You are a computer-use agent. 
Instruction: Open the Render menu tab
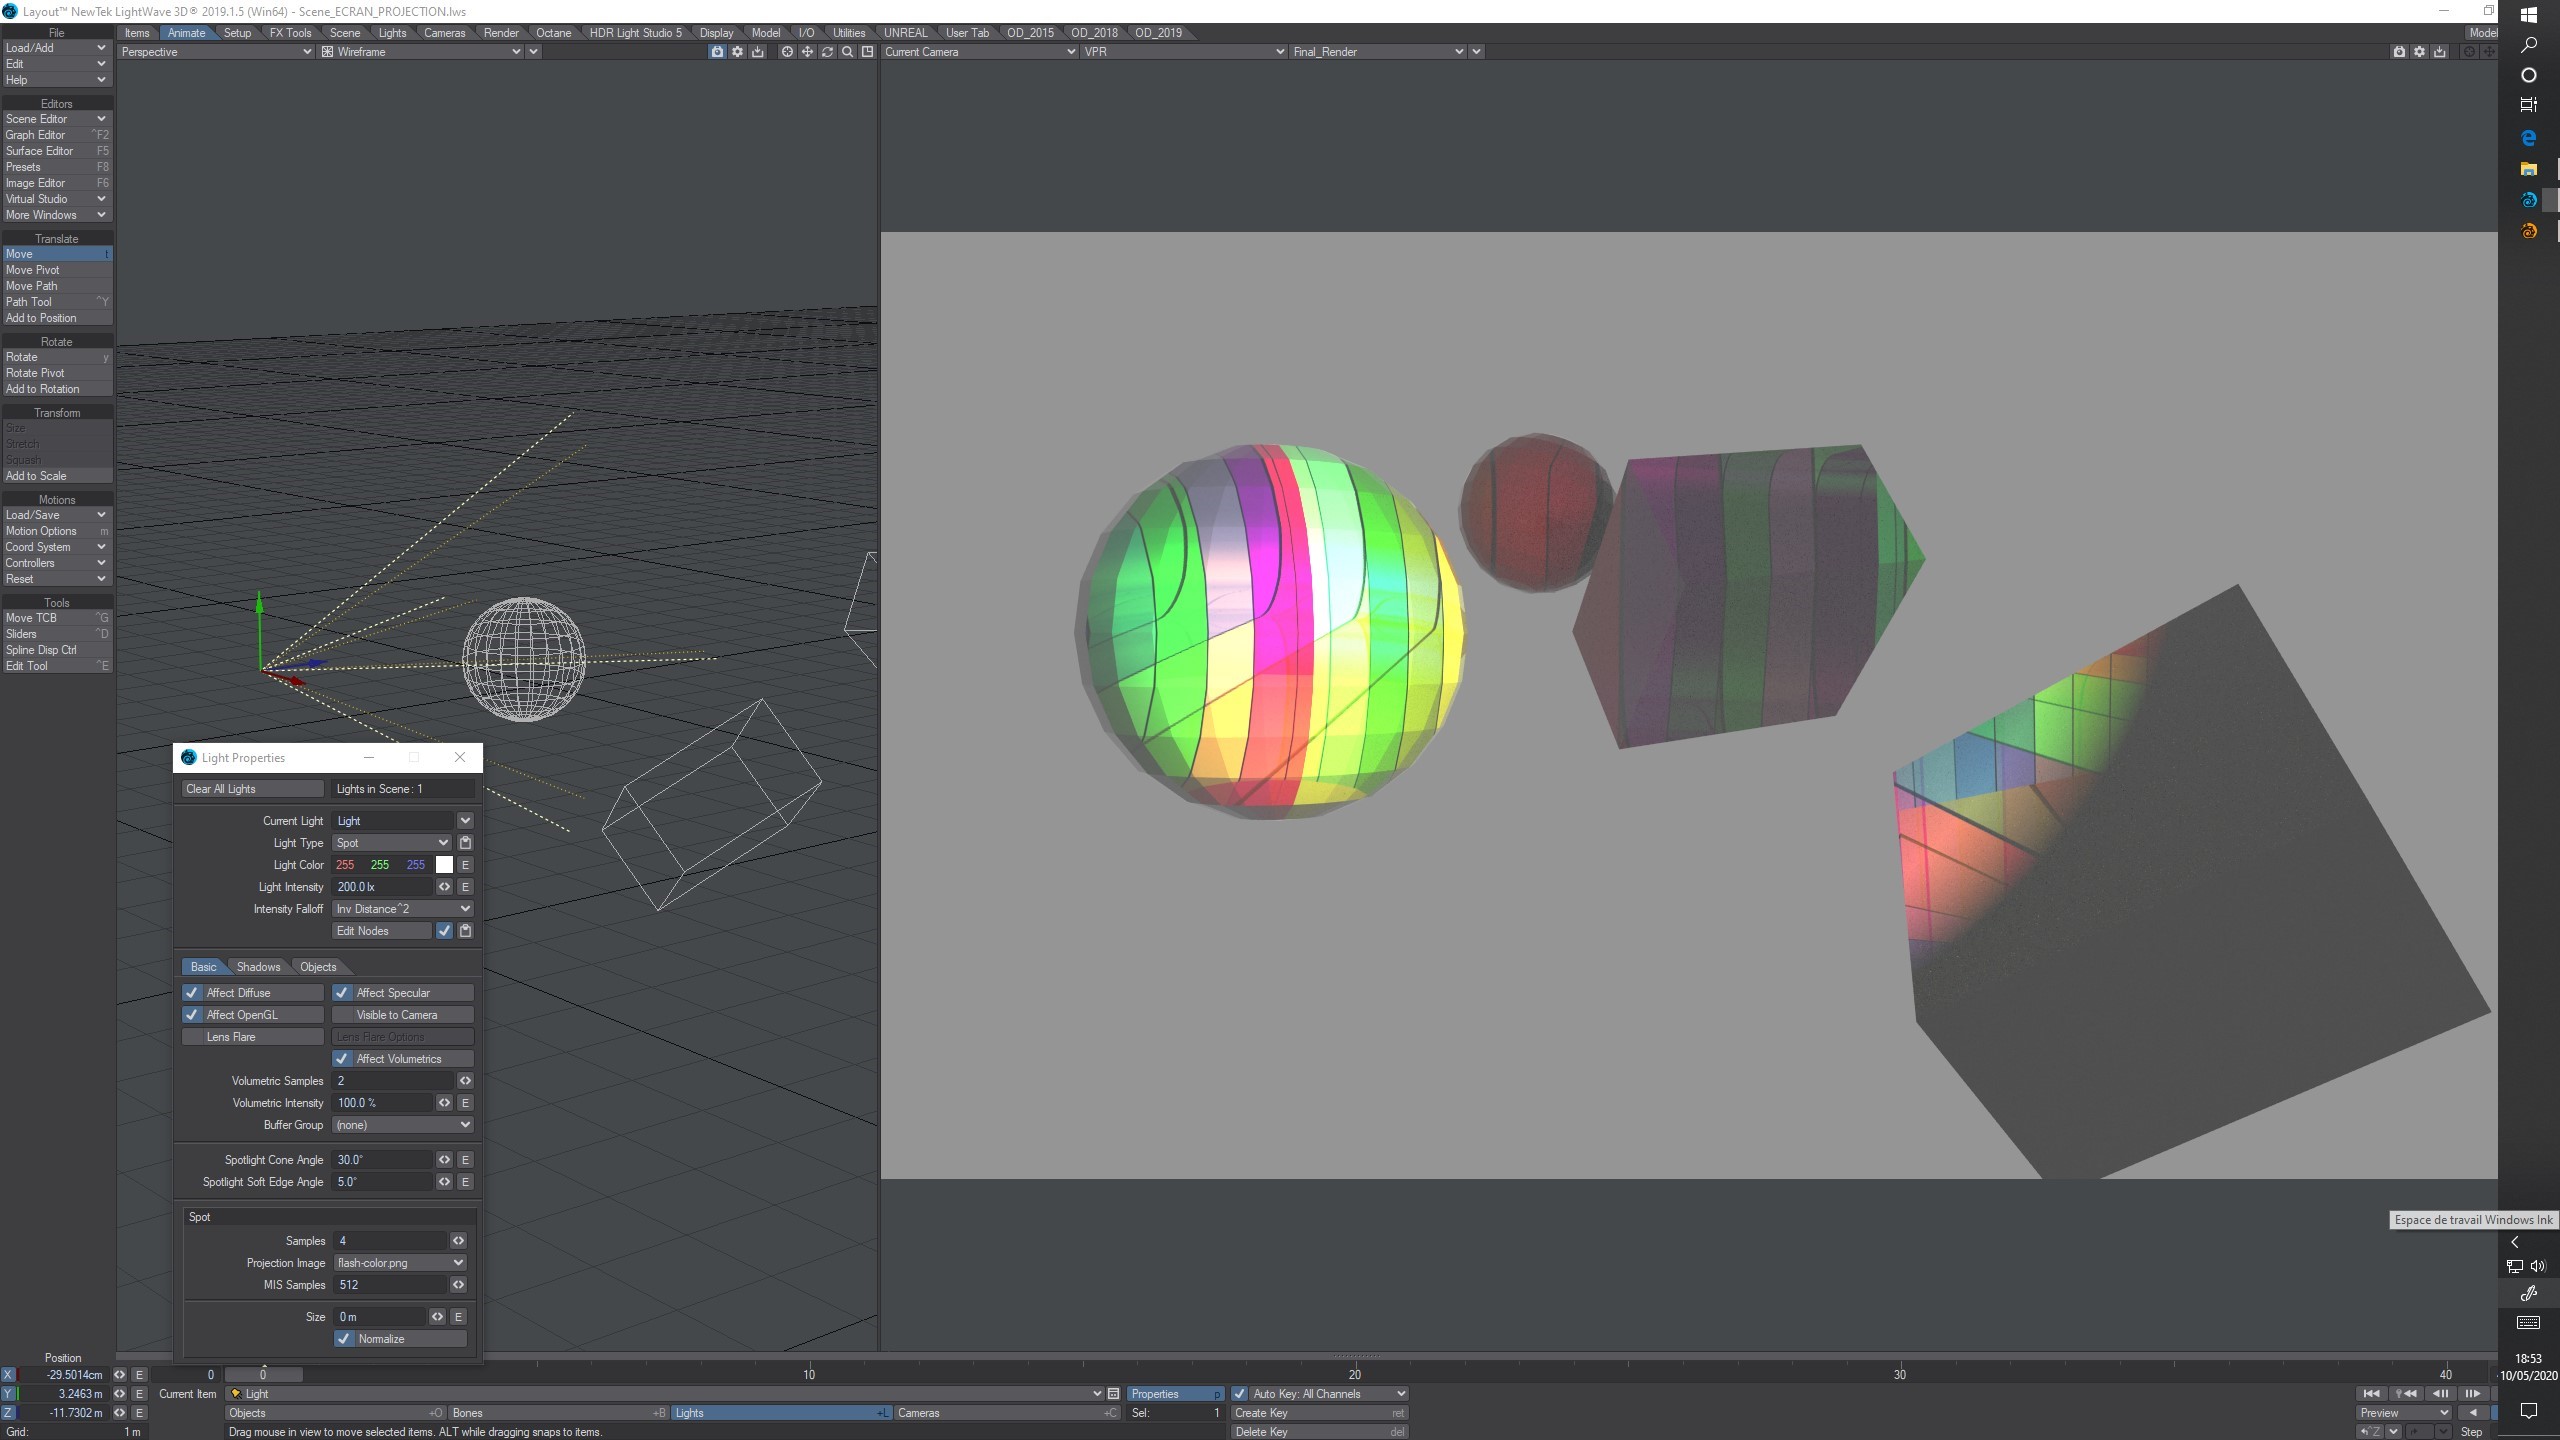point(500,33)
